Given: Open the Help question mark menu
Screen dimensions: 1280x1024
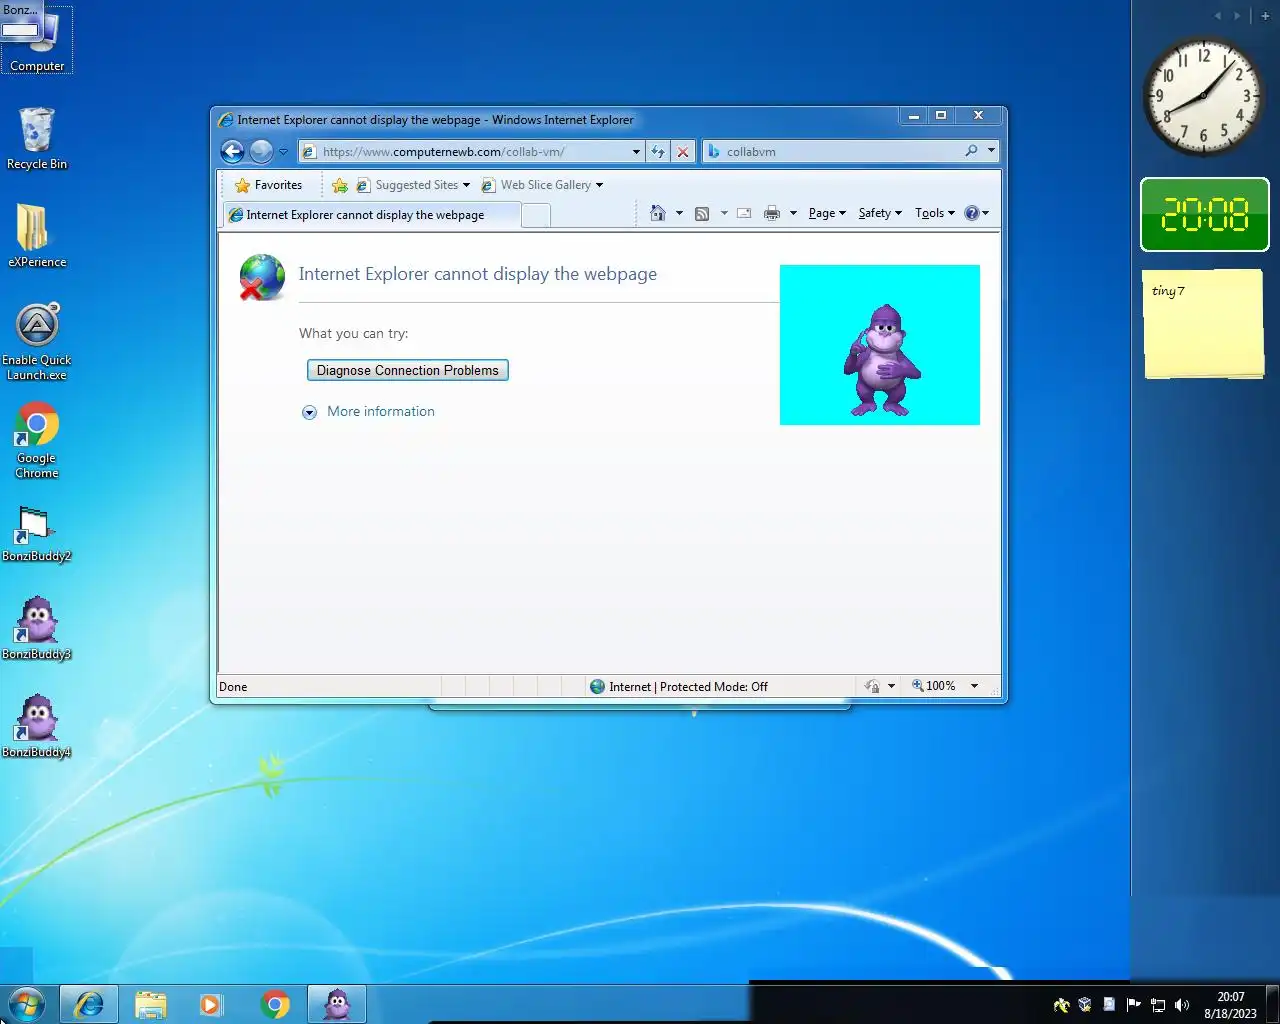Looking at the screenshot, I should (976, 213).
